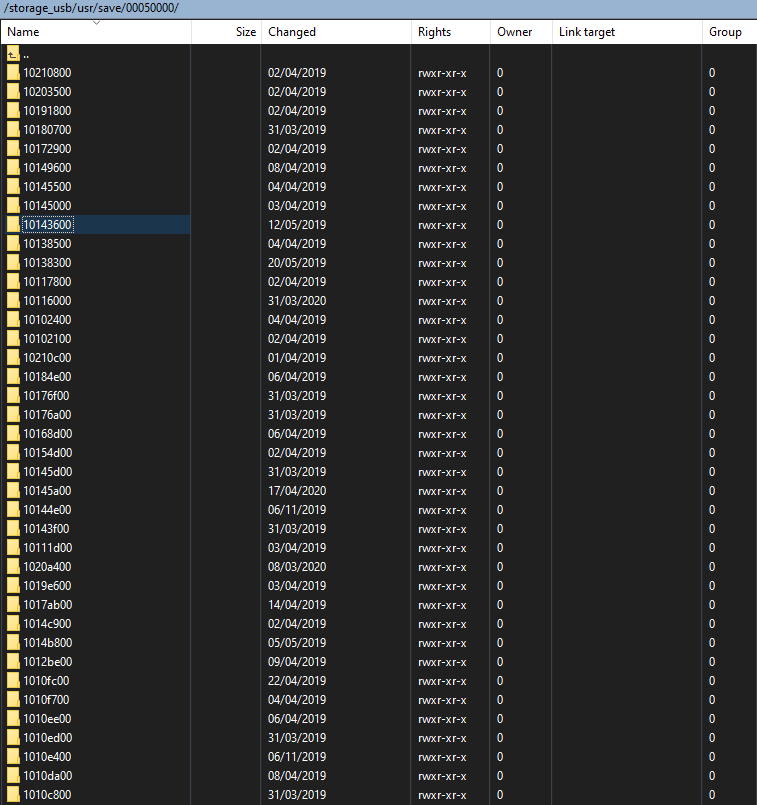Click the highlighted 10143600 folder icon

pyautogui.click(x=13, y=225)
